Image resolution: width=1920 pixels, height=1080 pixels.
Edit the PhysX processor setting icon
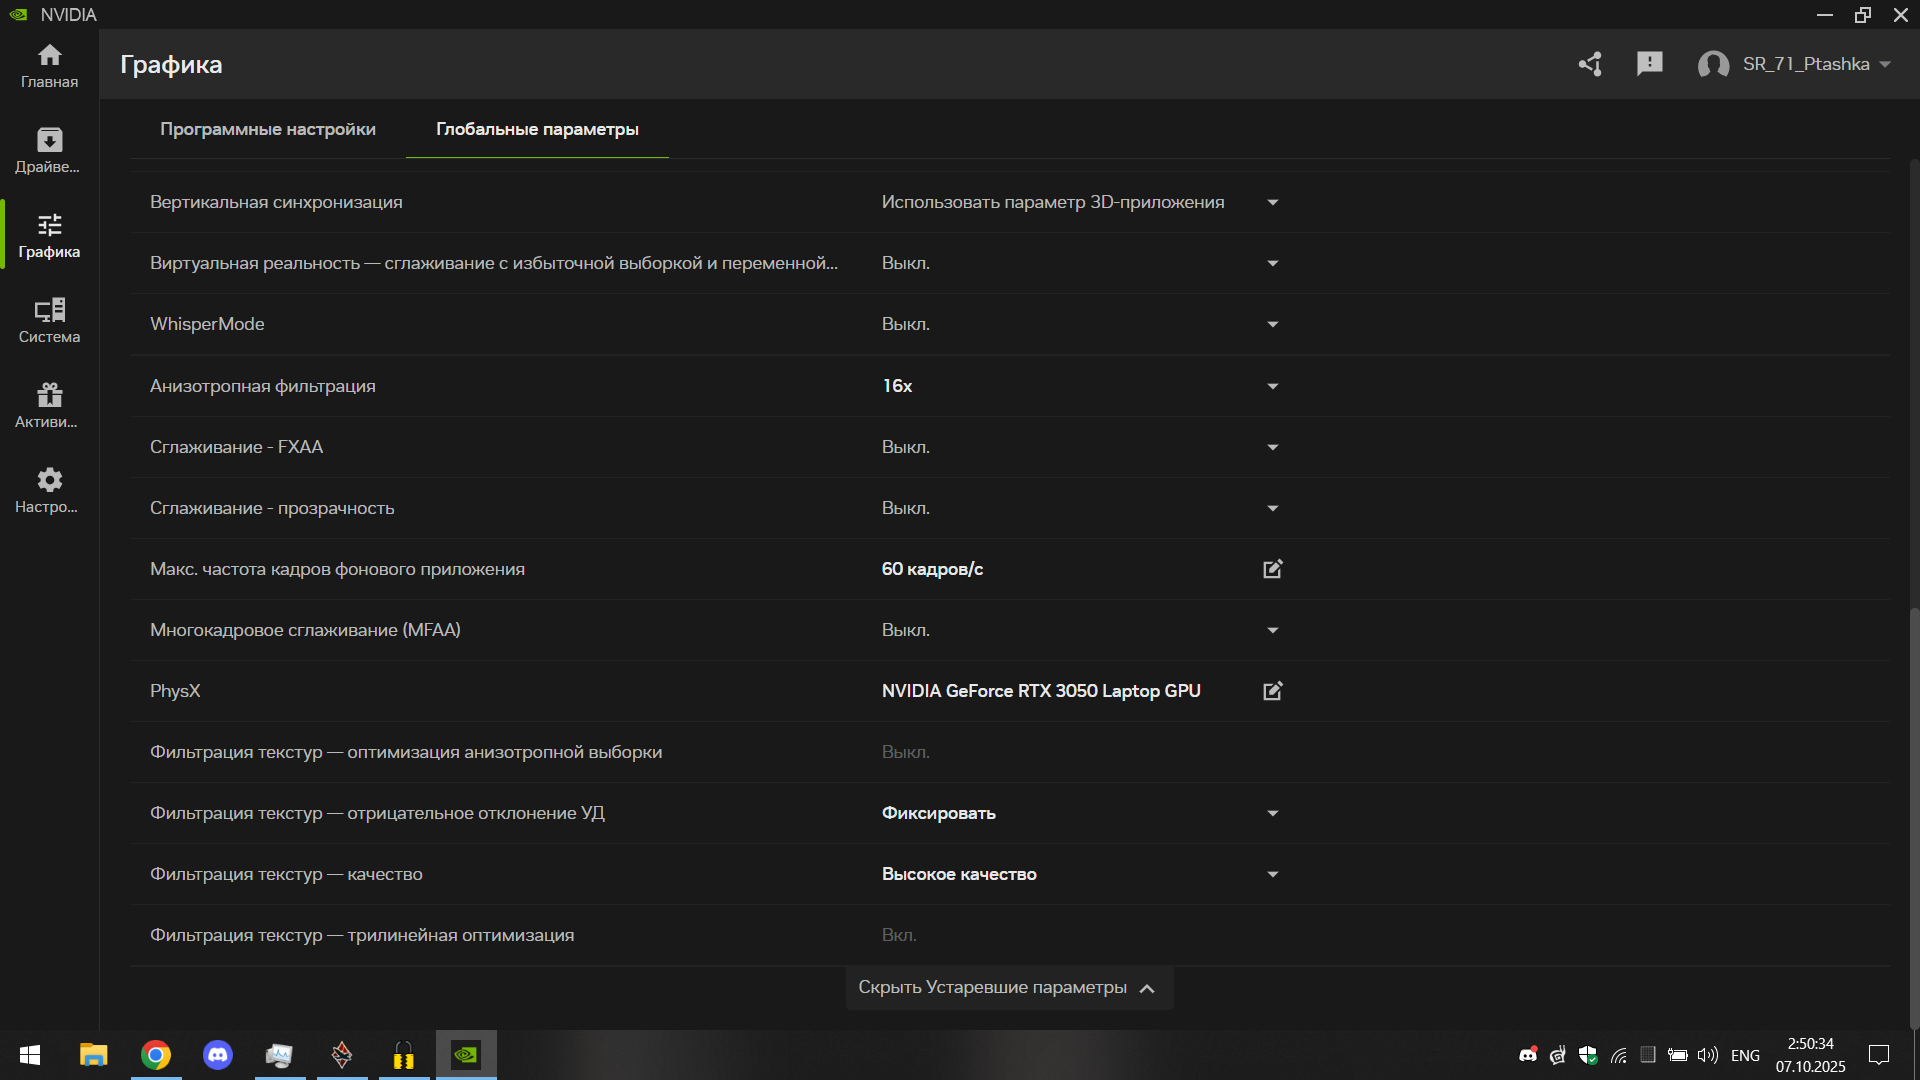[x=1272, y=691]
